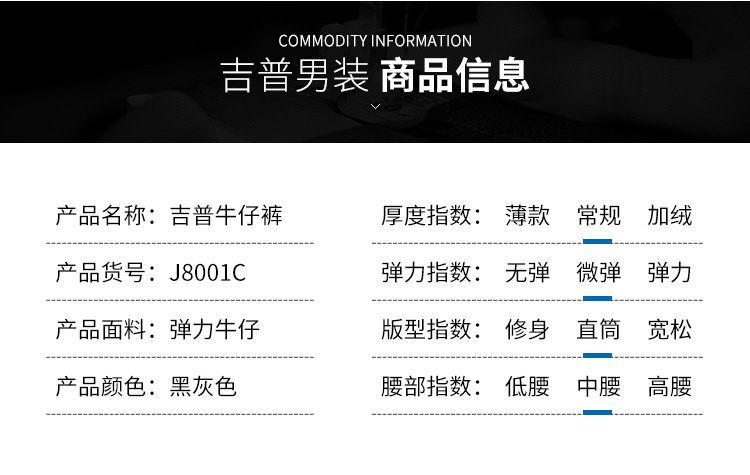Pick the 修身 fit type
Viewport: 750px width, 475px height.
click(527, 330)
